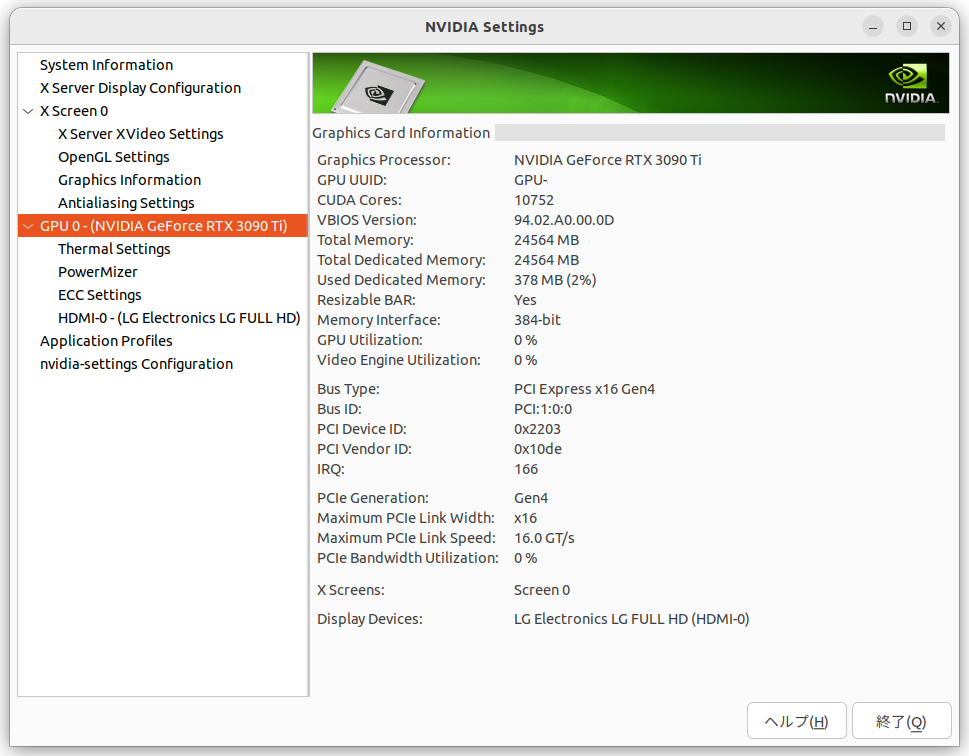Click PCIe Generation value Gen4
This screenshot has height=756, width=969.
(531, 498)
